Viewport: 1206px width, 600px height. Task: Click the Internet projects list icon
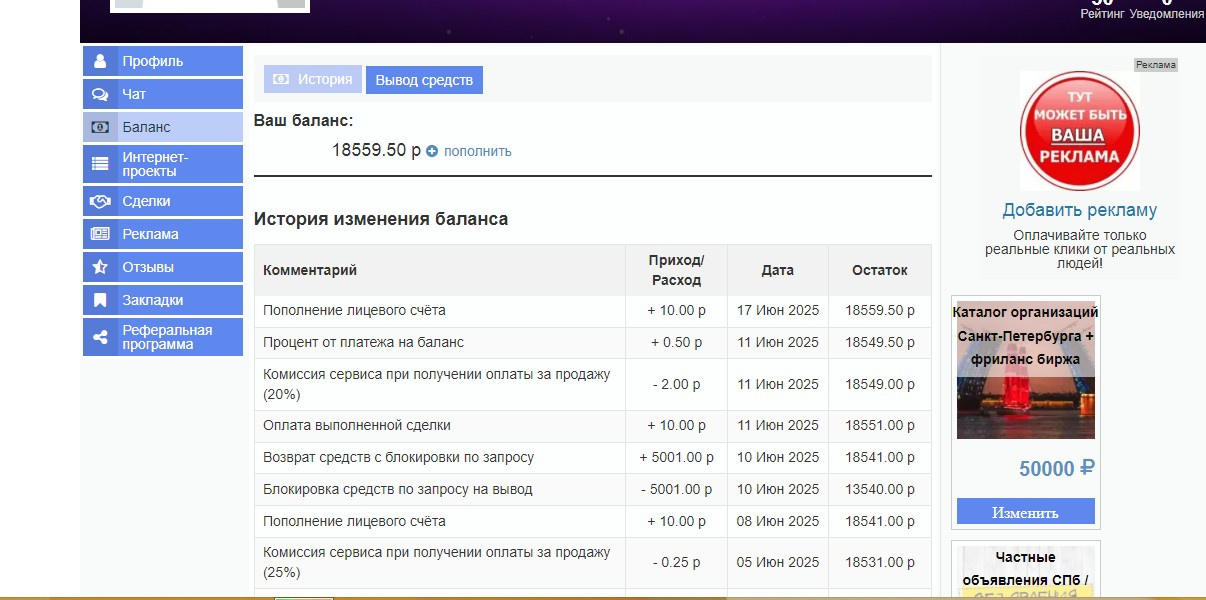(100, 164)
